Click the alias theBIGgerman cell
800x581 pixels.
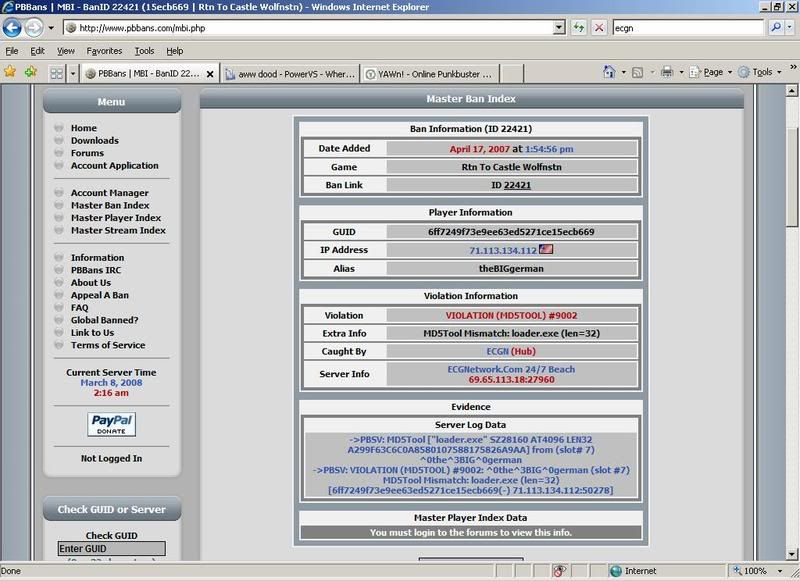pyautogui.click(x=512, y=268)
